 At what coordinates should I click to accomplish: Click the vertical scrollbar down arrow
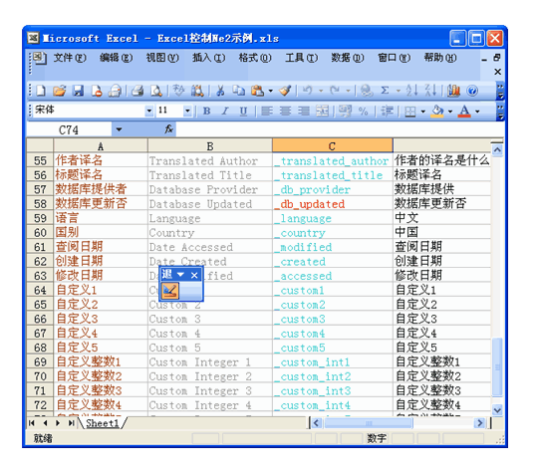point(497,409)
